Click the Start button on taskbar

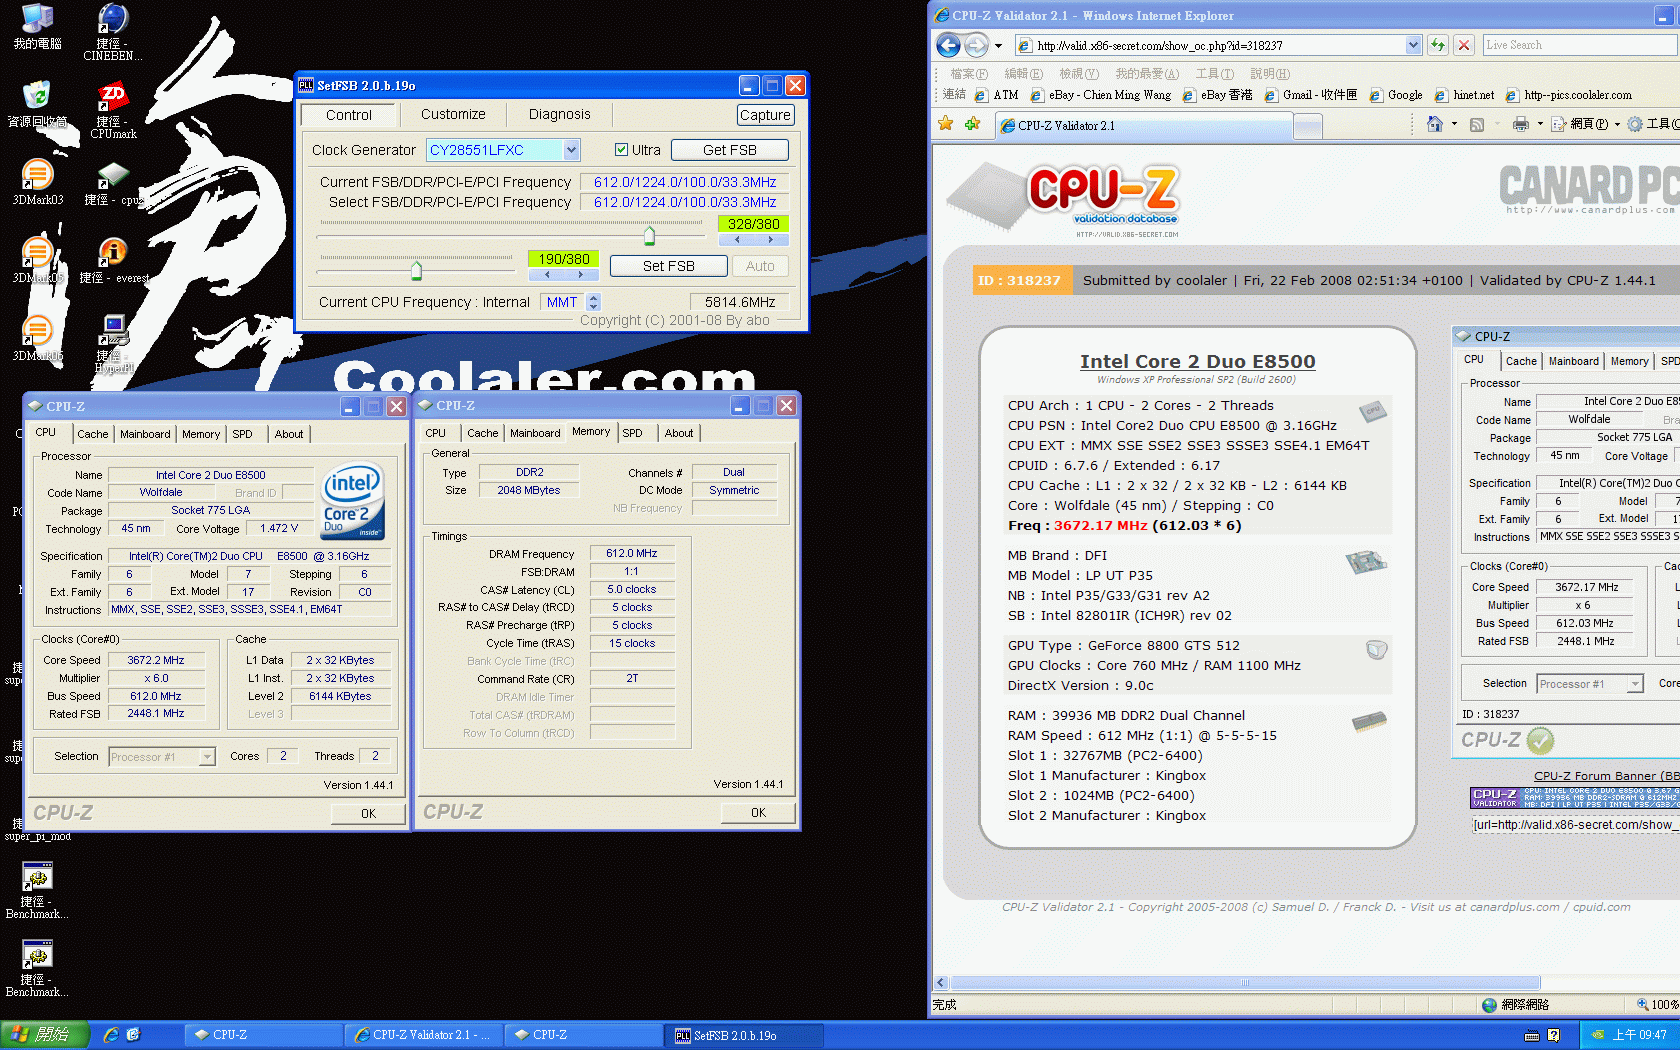pyautogui.click(x=45, y=1035)
